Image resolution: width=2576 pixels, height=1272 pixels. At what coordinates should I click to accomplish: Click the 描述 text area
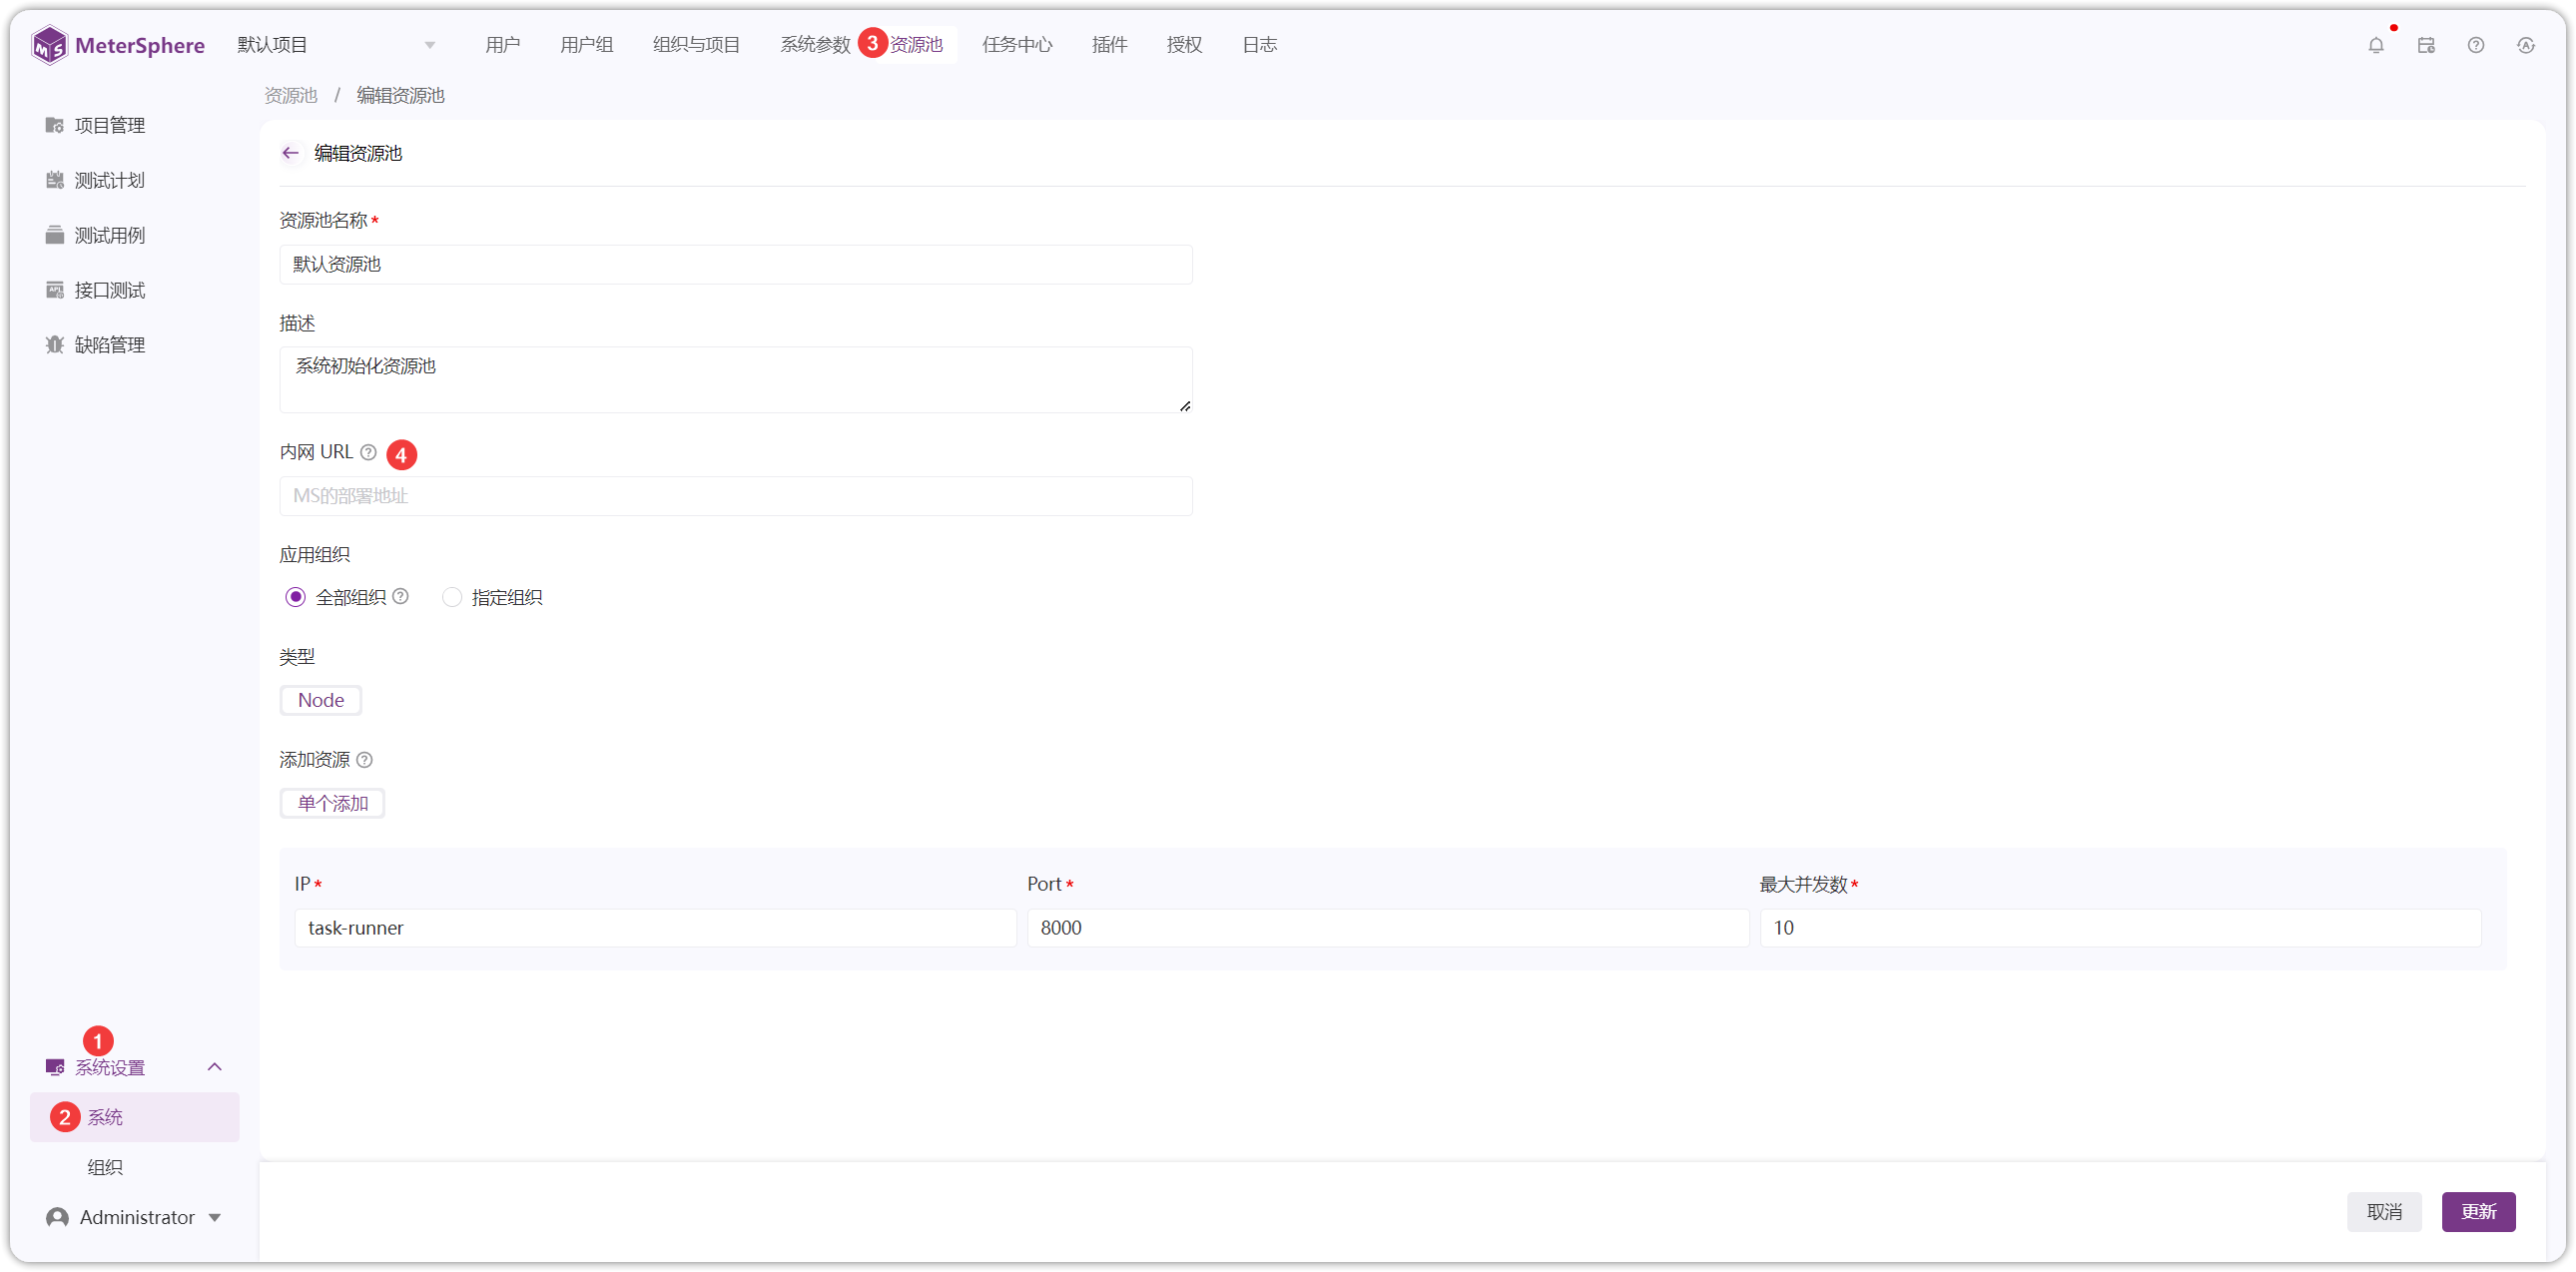click(x=736, y=380)
